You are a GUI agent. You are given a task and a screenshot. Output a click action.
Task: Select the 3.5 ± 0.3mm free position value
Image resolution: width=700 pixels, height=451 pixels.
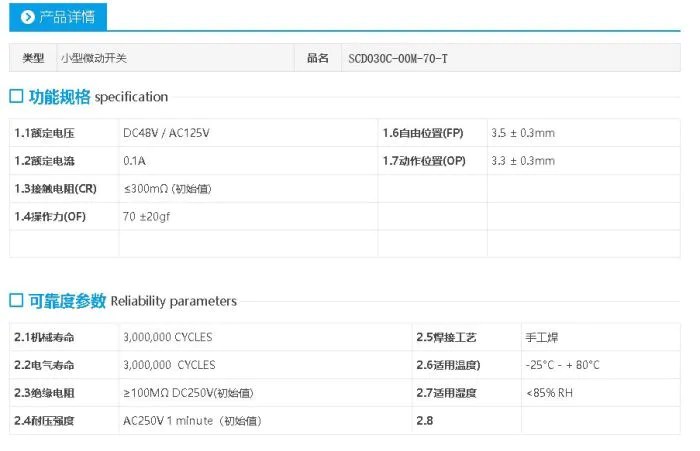522,133
